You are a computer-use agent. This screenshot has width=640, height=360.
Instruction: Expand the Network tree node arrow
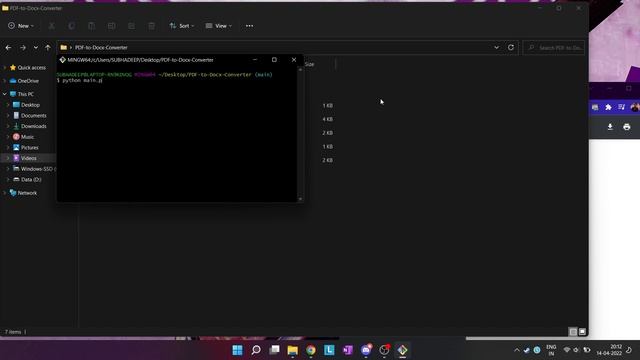tap(4, 193)
